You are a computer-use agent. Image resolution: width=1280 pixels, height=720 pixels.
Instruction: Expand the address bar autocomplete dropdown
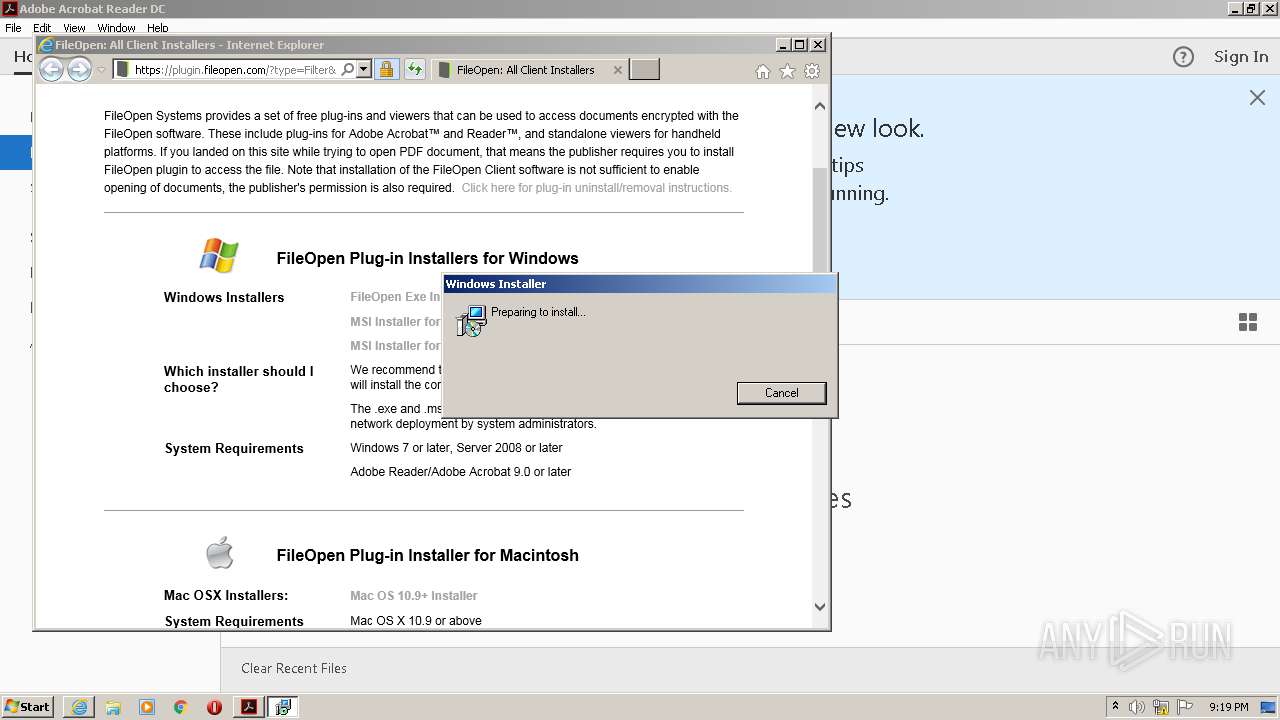(364, 69)
